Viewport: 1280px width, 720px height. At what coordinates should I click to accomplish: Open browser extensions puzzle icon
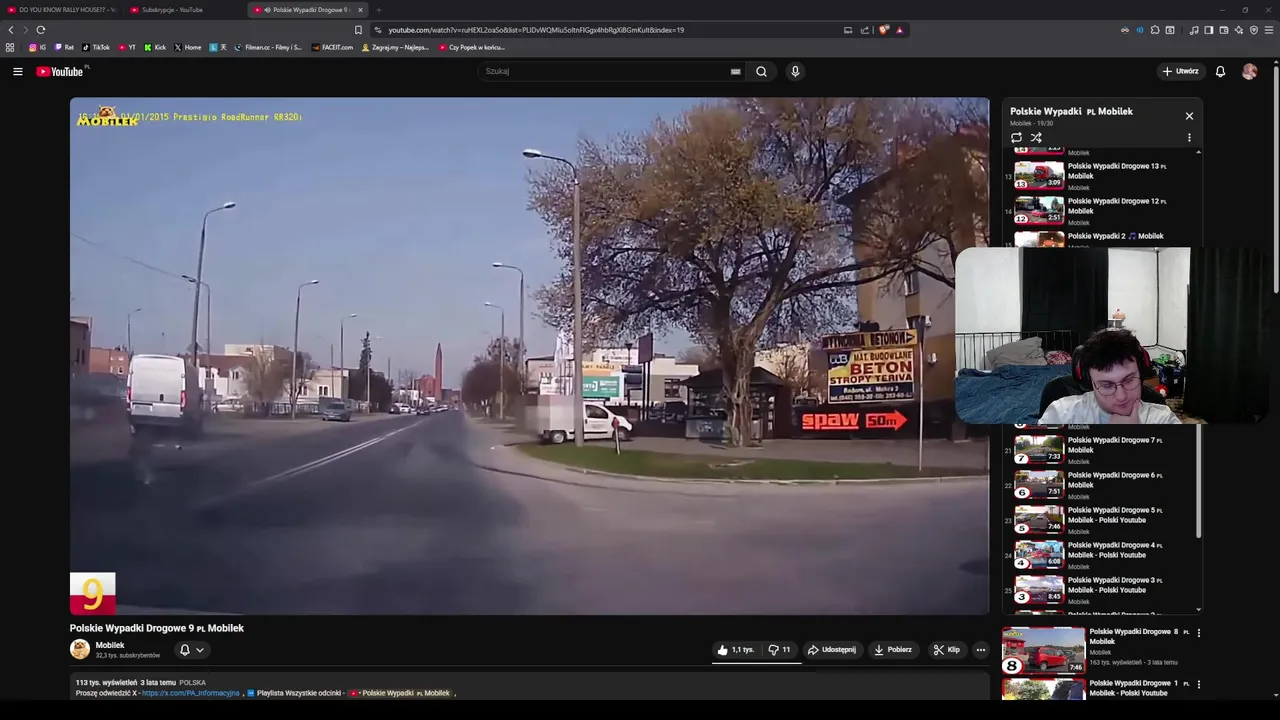(x=1155, y=30)
